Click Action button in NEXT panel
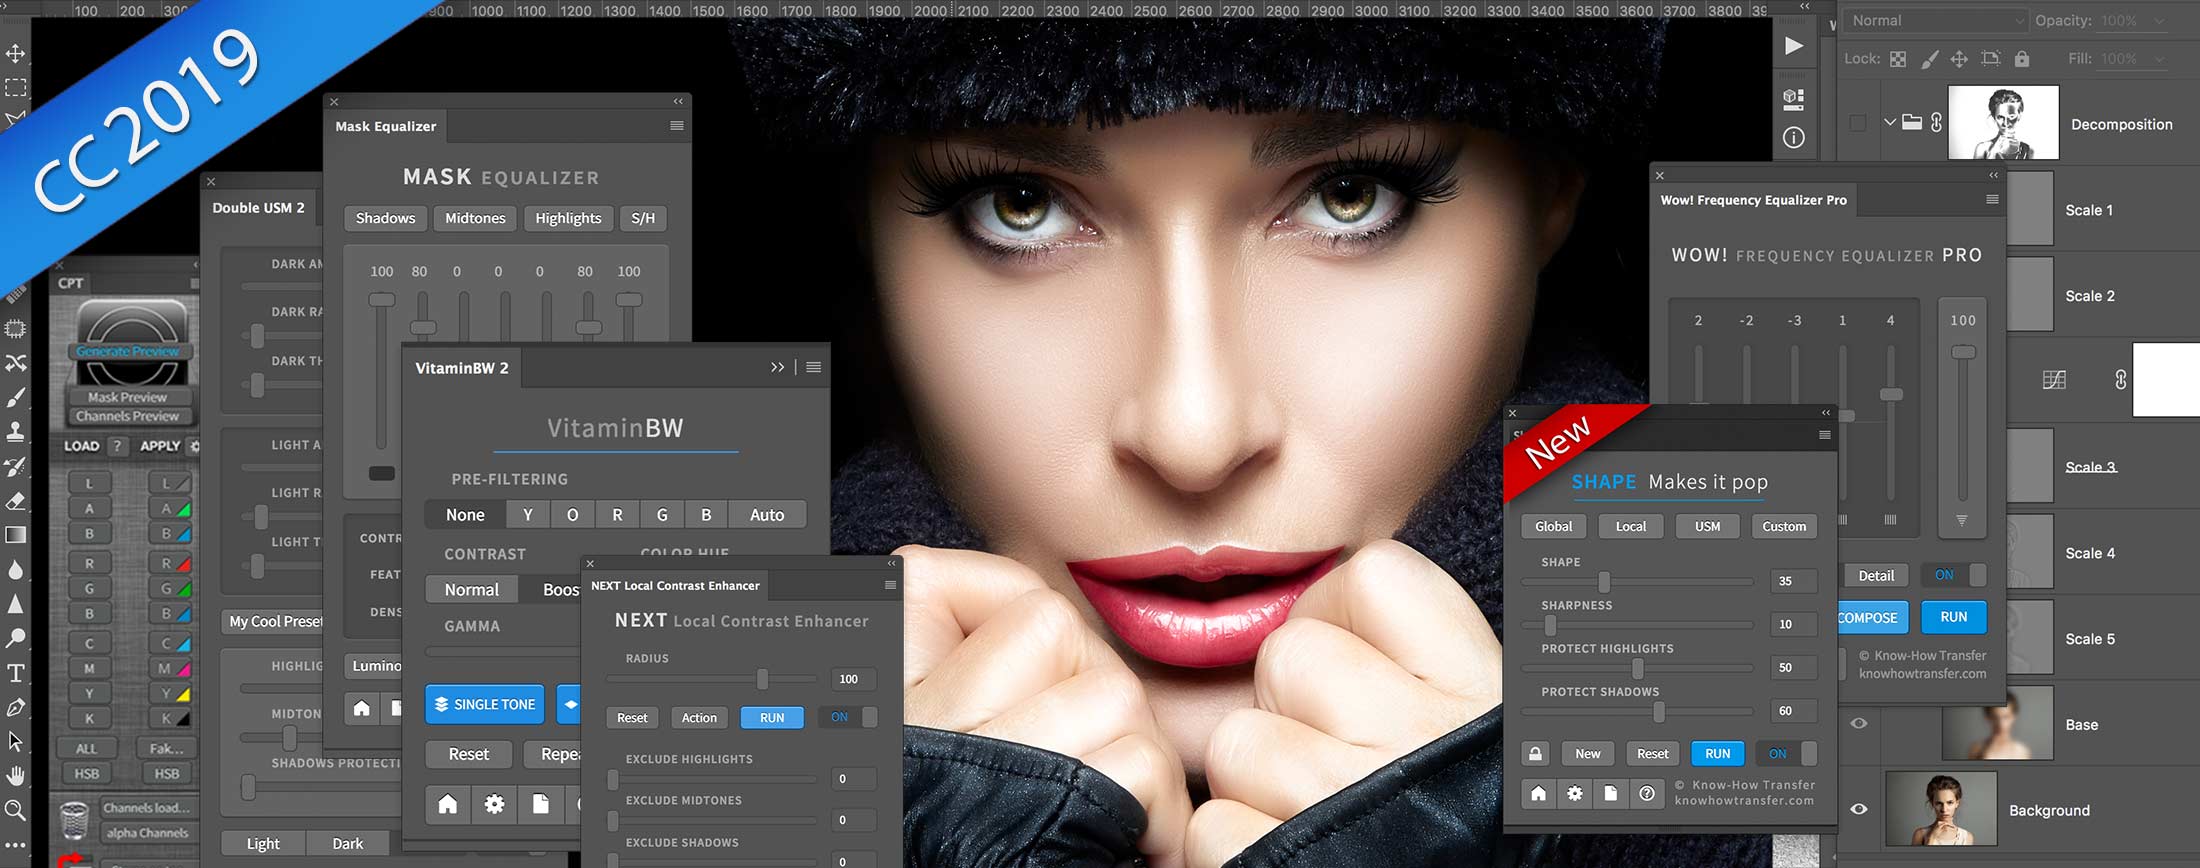Screen dimensions: 2200x868 (x=699, y=718)
